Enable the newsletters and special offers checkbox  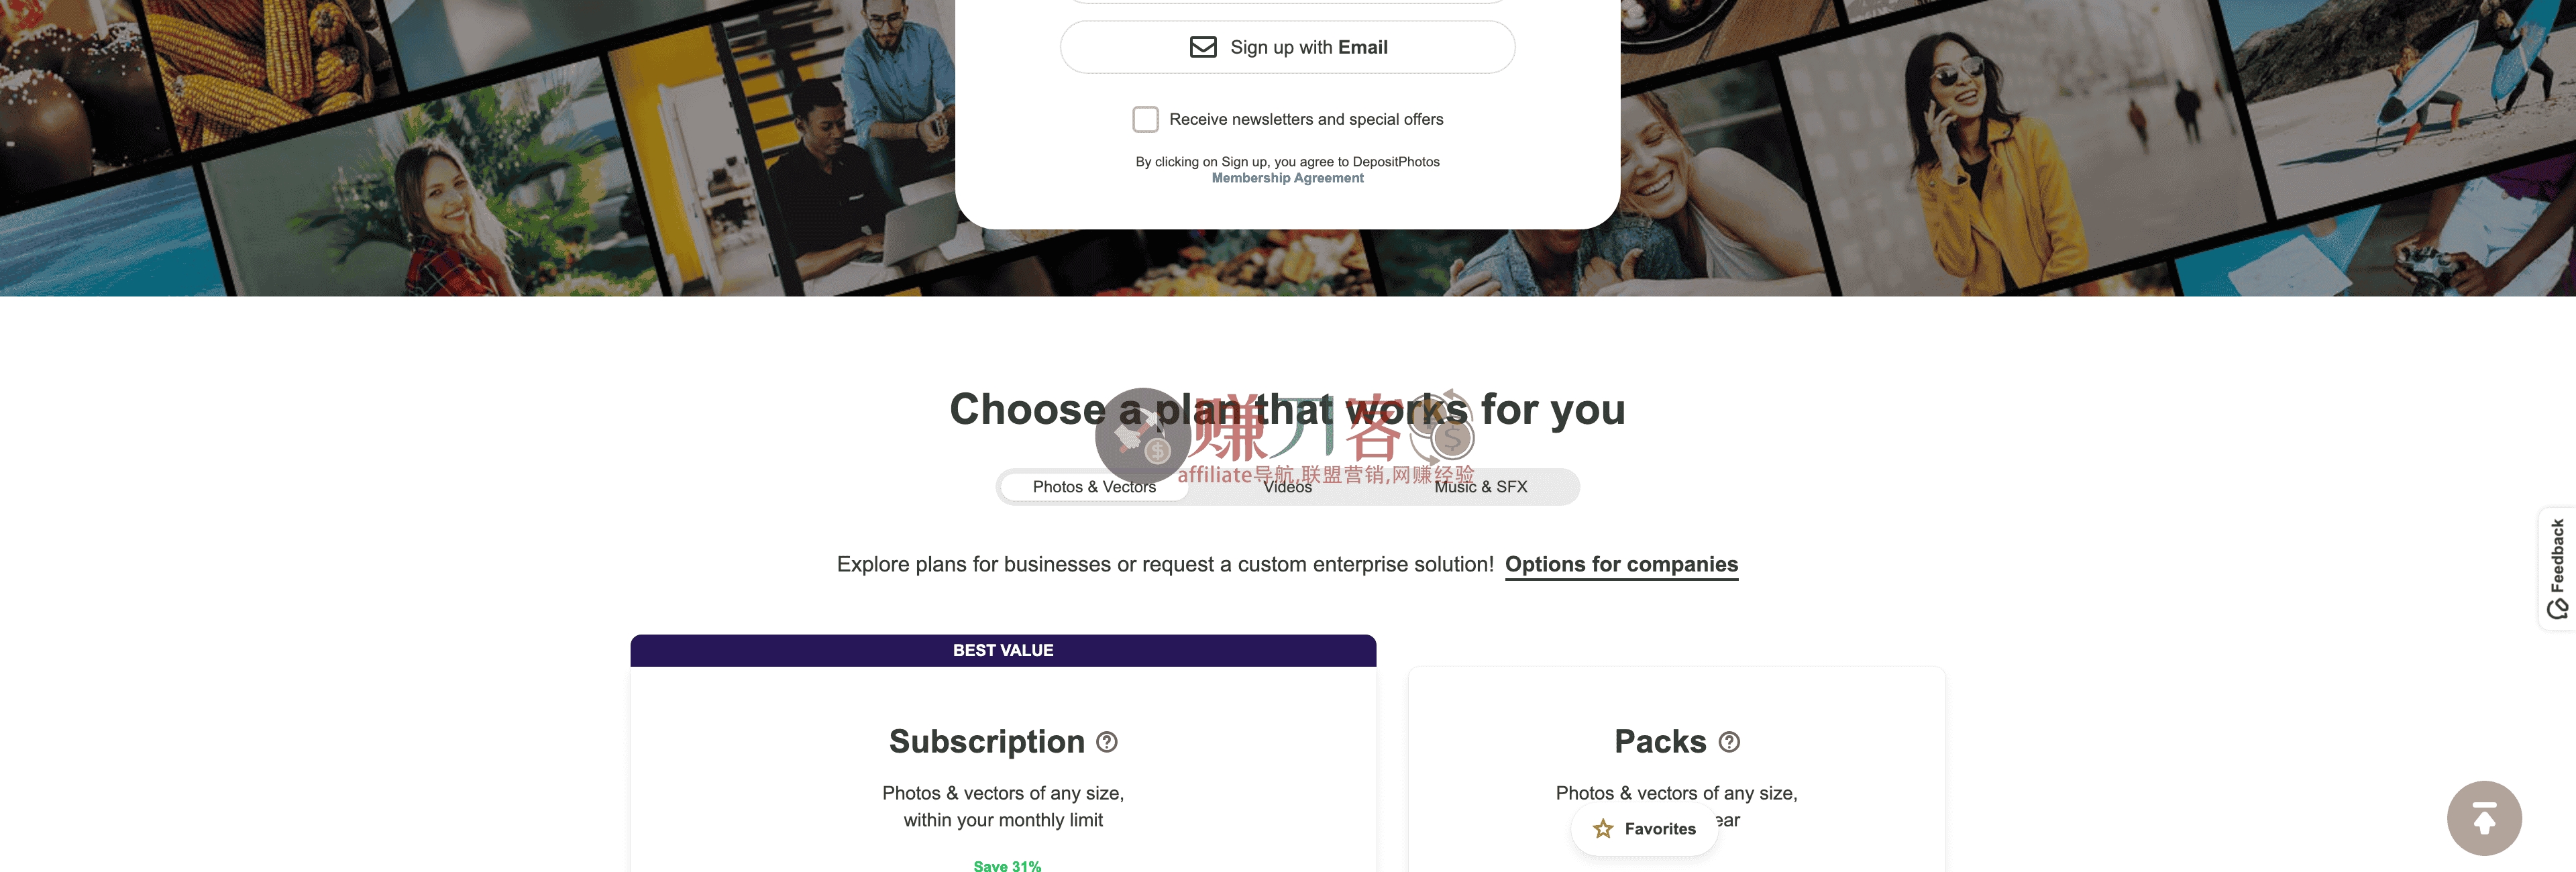click(x=1145, y=120)
